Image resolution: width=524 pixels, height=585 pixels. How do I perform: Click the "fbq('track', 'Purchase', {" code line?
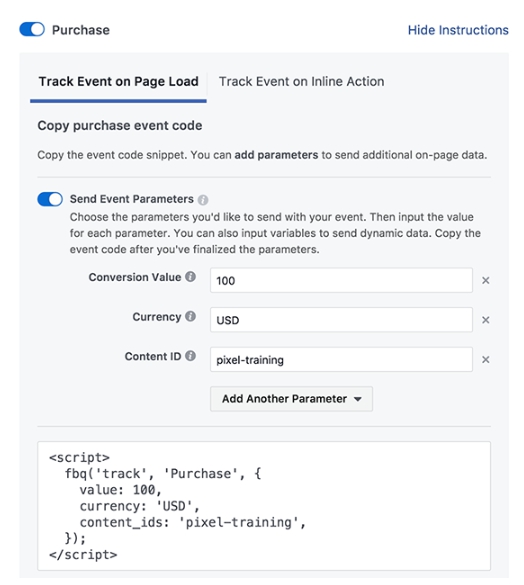pyautogui.click(x=163, y=474)
